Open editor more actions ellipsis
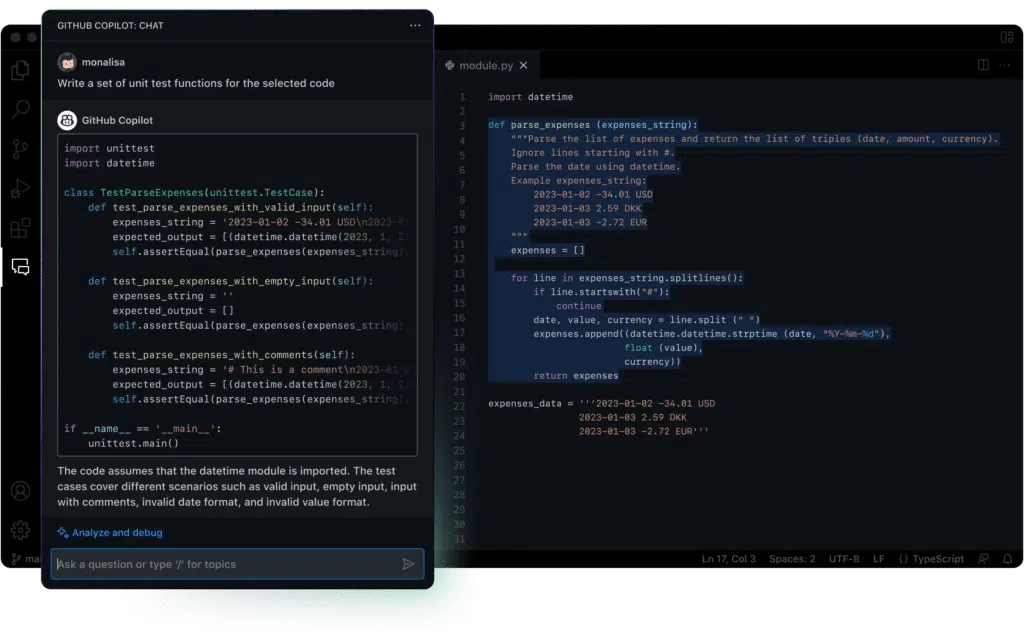 pyautogui.click(x=1004, y=65)
